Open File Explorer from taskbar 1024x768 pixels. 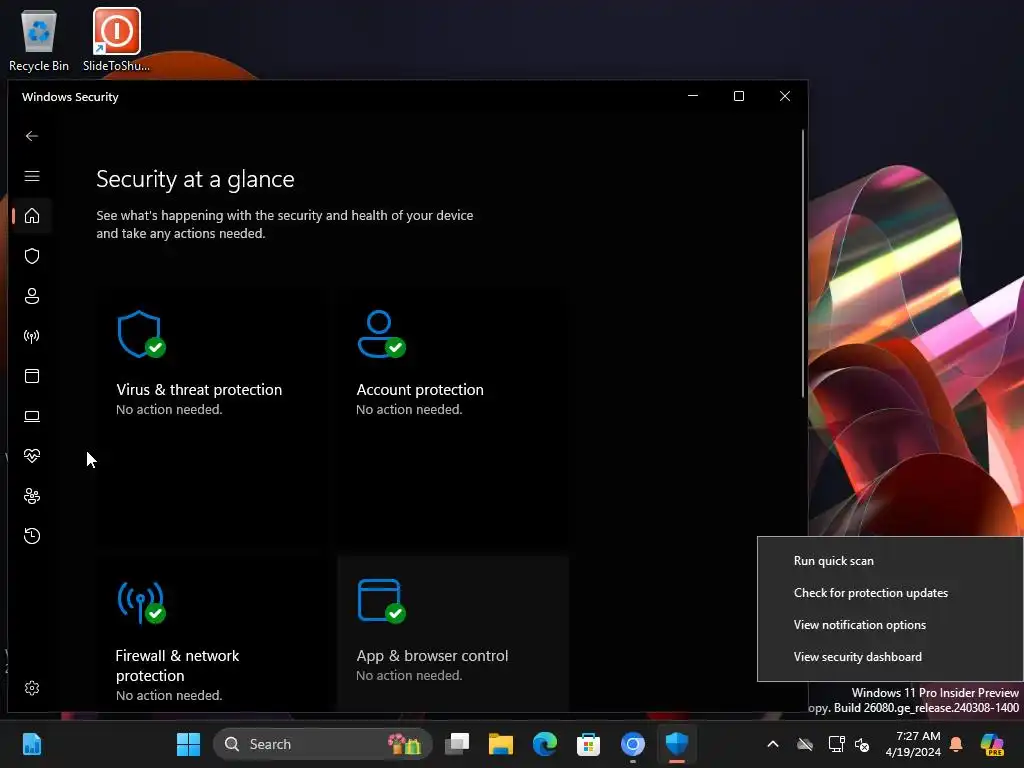(x=501, y=744)
